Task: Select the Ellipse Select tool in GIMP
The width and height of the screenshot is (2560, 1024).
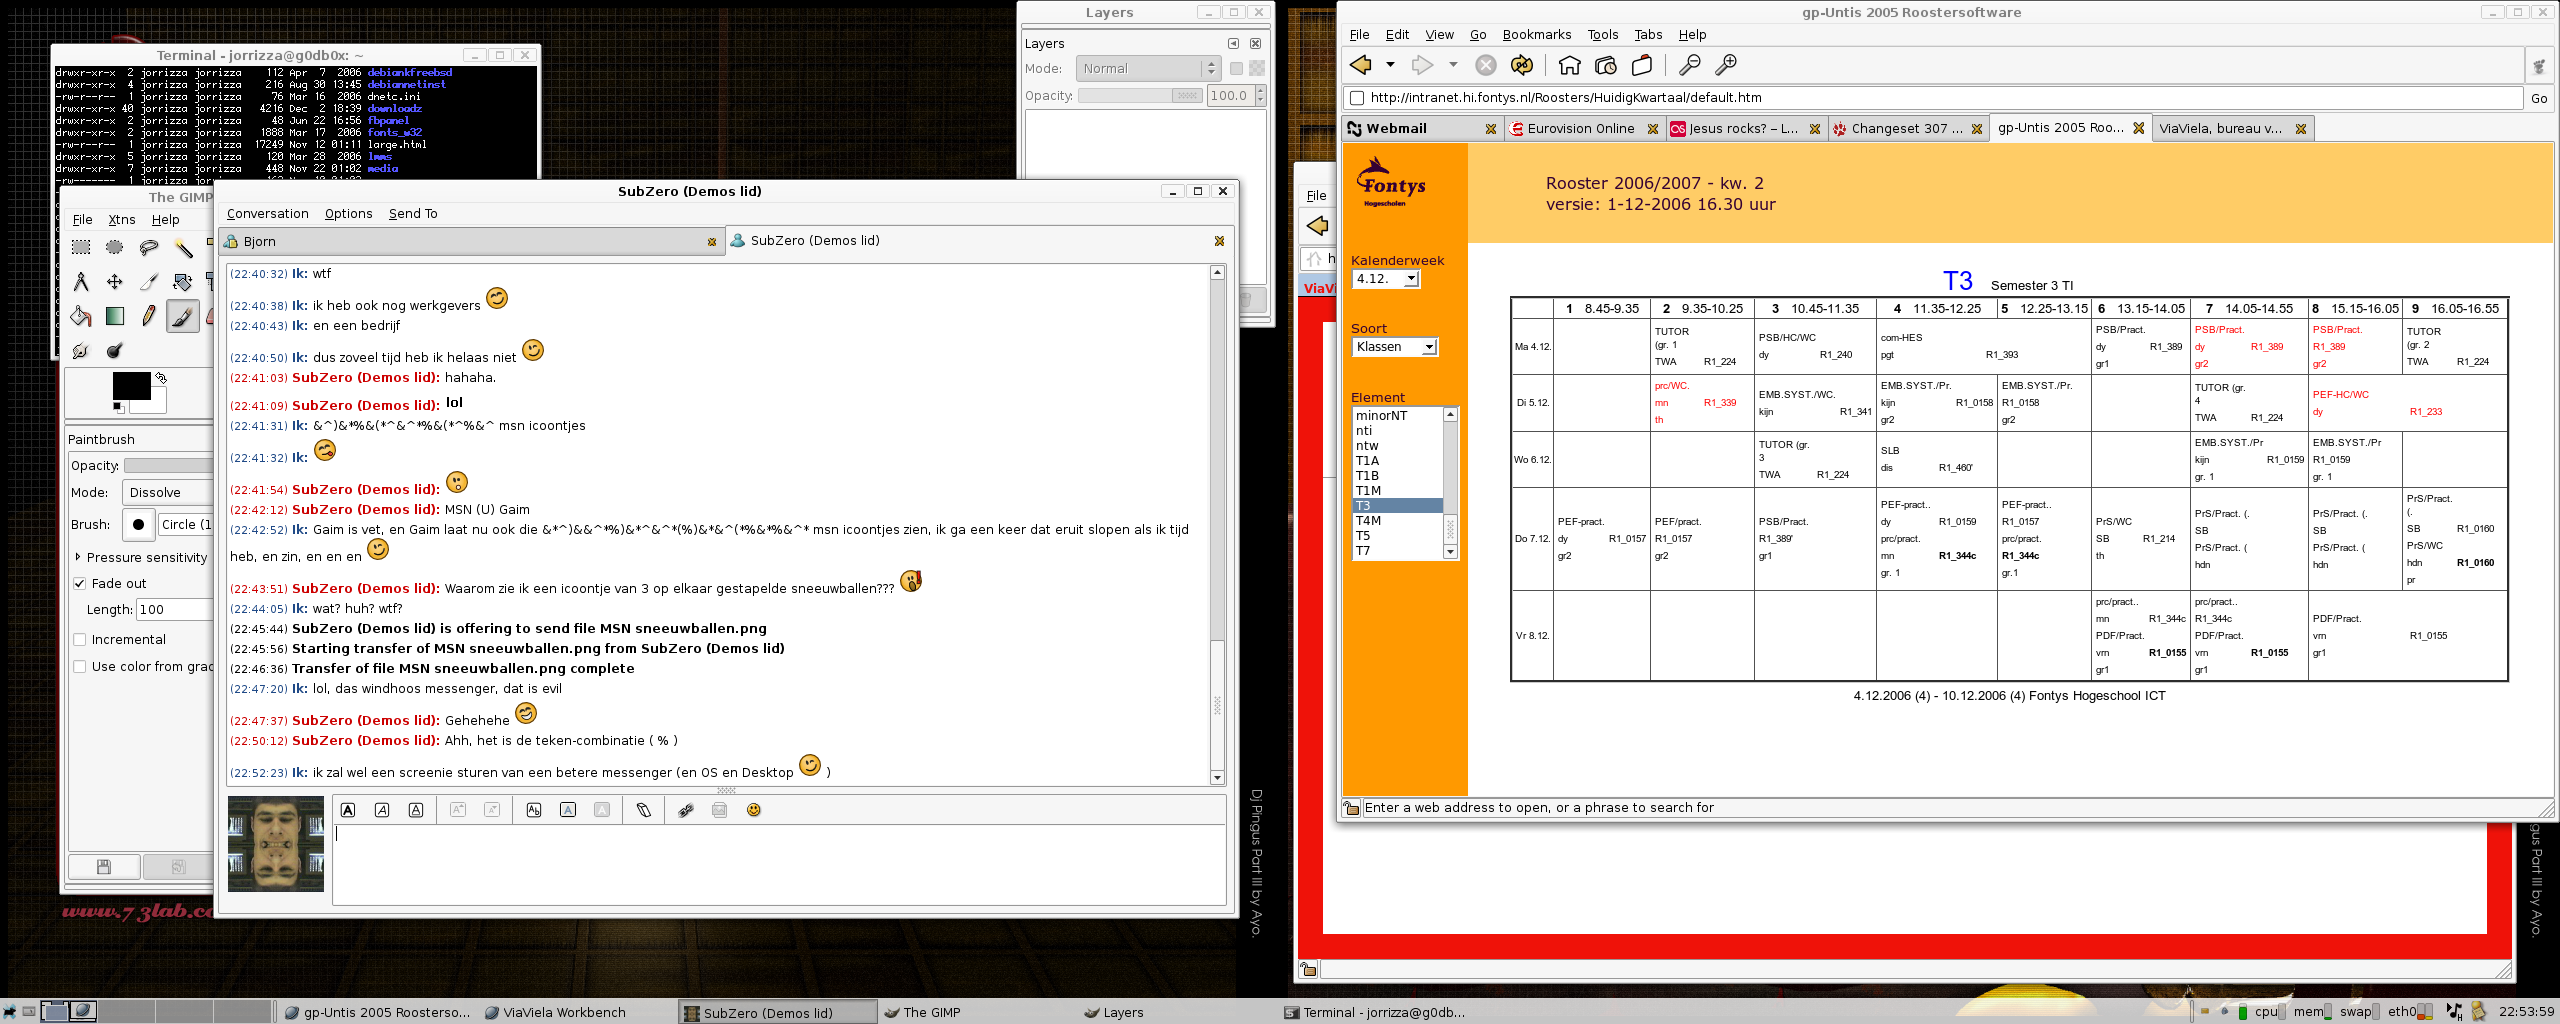Action: (115, 248)
